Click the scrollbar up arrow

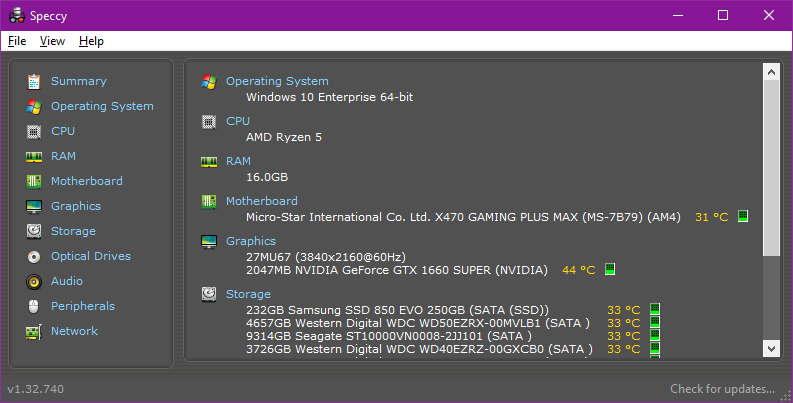coord(771,72)
